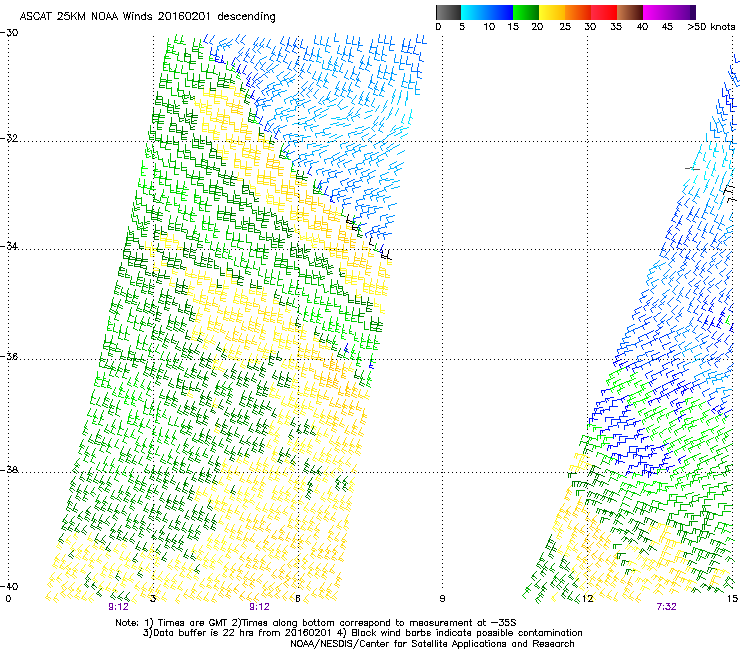Click the gray 0-5 knots legend color
The width and height of the screenshot is (740, 650).
tap(448, 12)
